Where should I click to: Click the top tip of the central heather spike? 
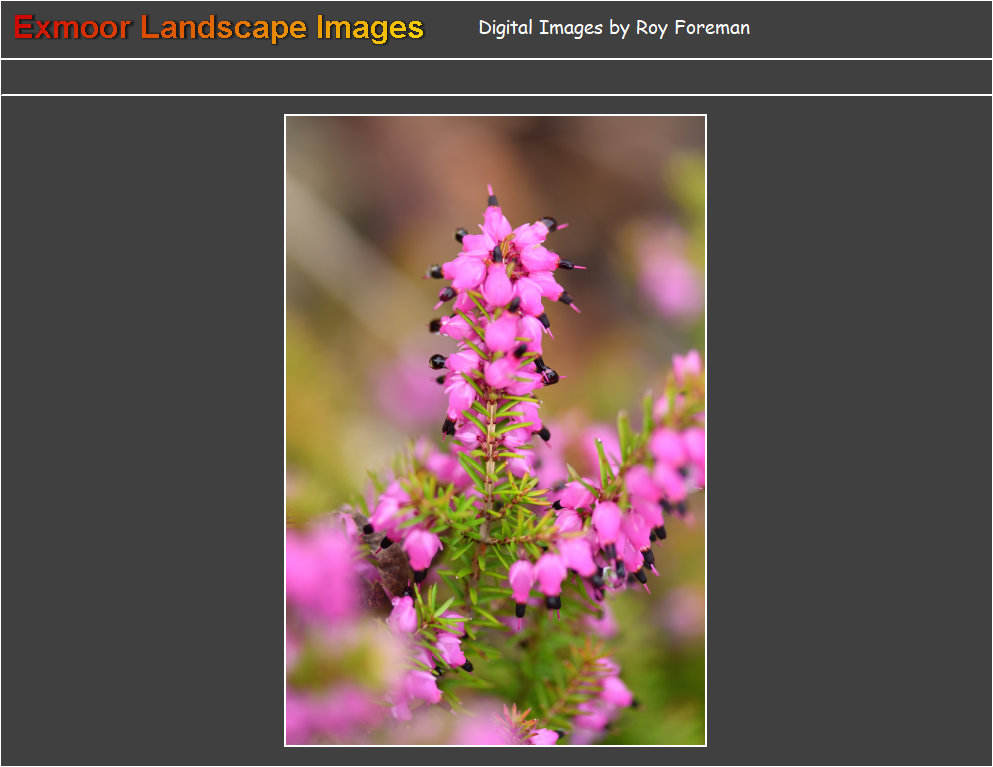click(491, 193)
